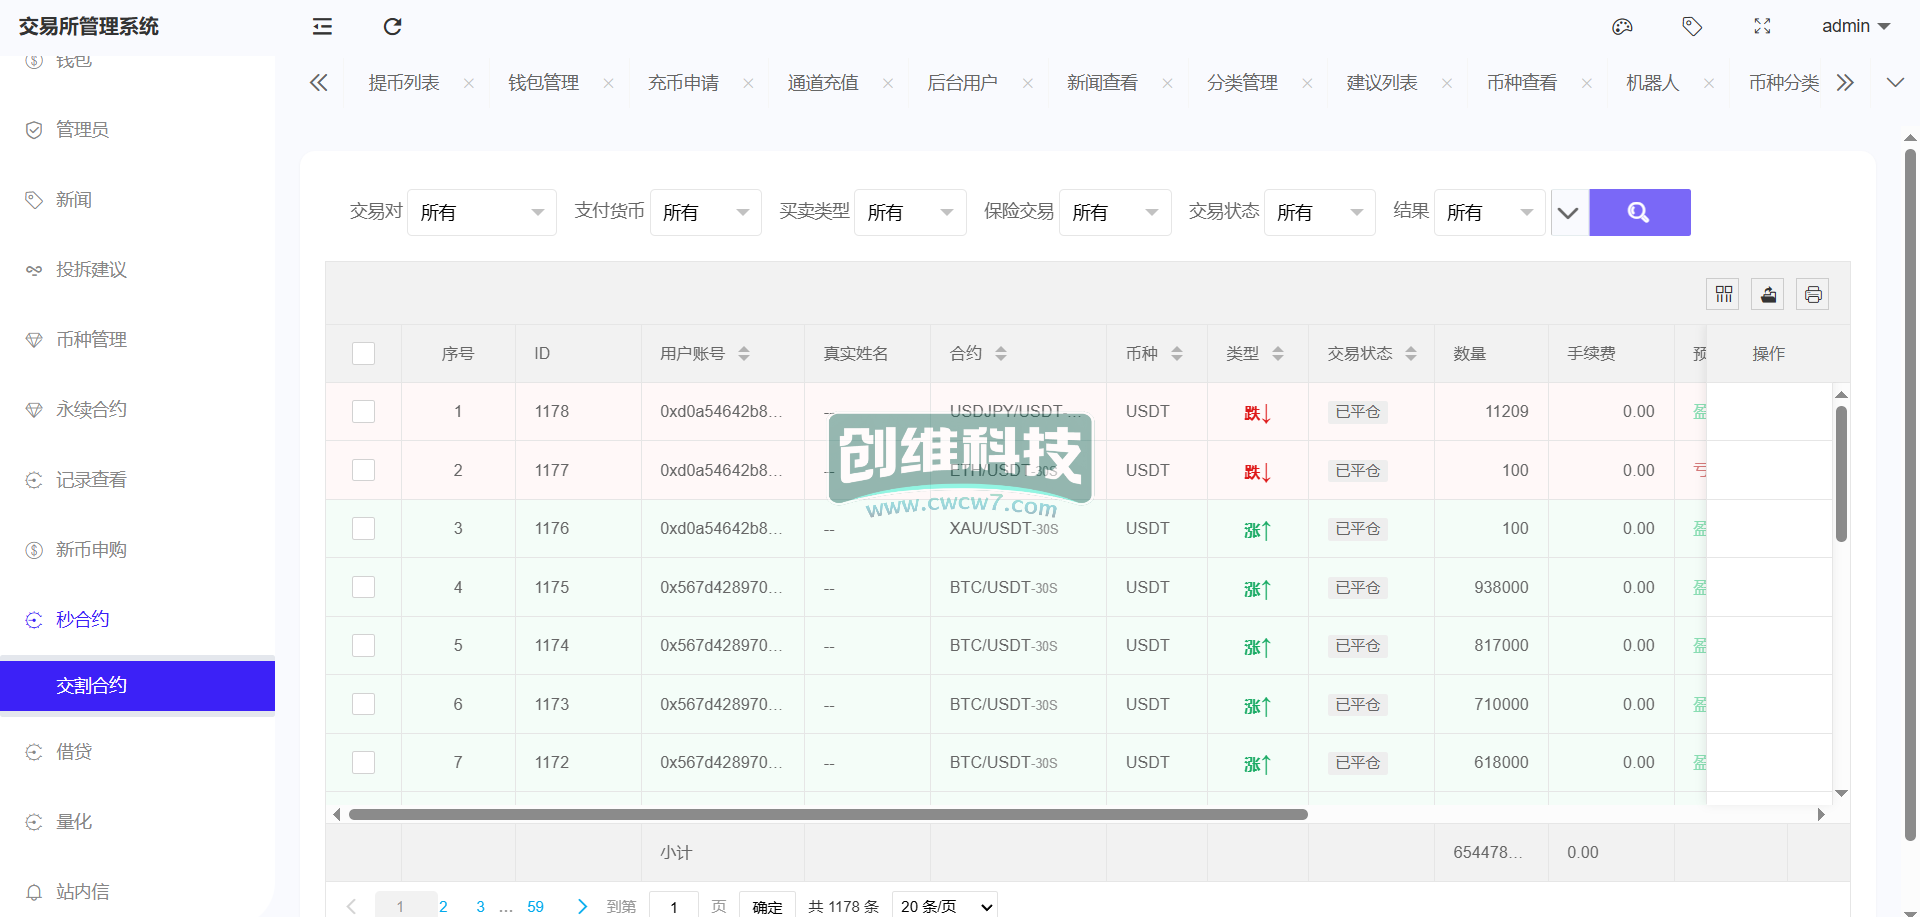The width and height of the screenshot is (1920, 917).
Task: Go to page 59 in pagination
Action: [x=535, y=906]
